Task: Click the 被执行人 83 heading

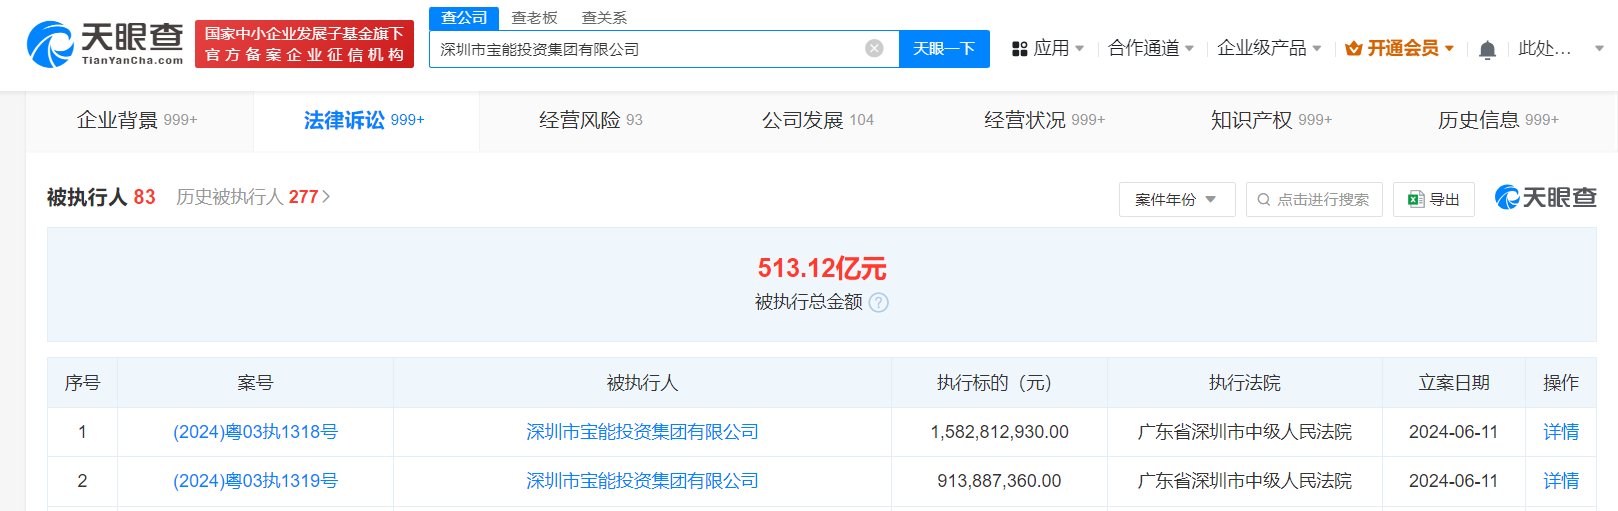Action: (101, 197)
